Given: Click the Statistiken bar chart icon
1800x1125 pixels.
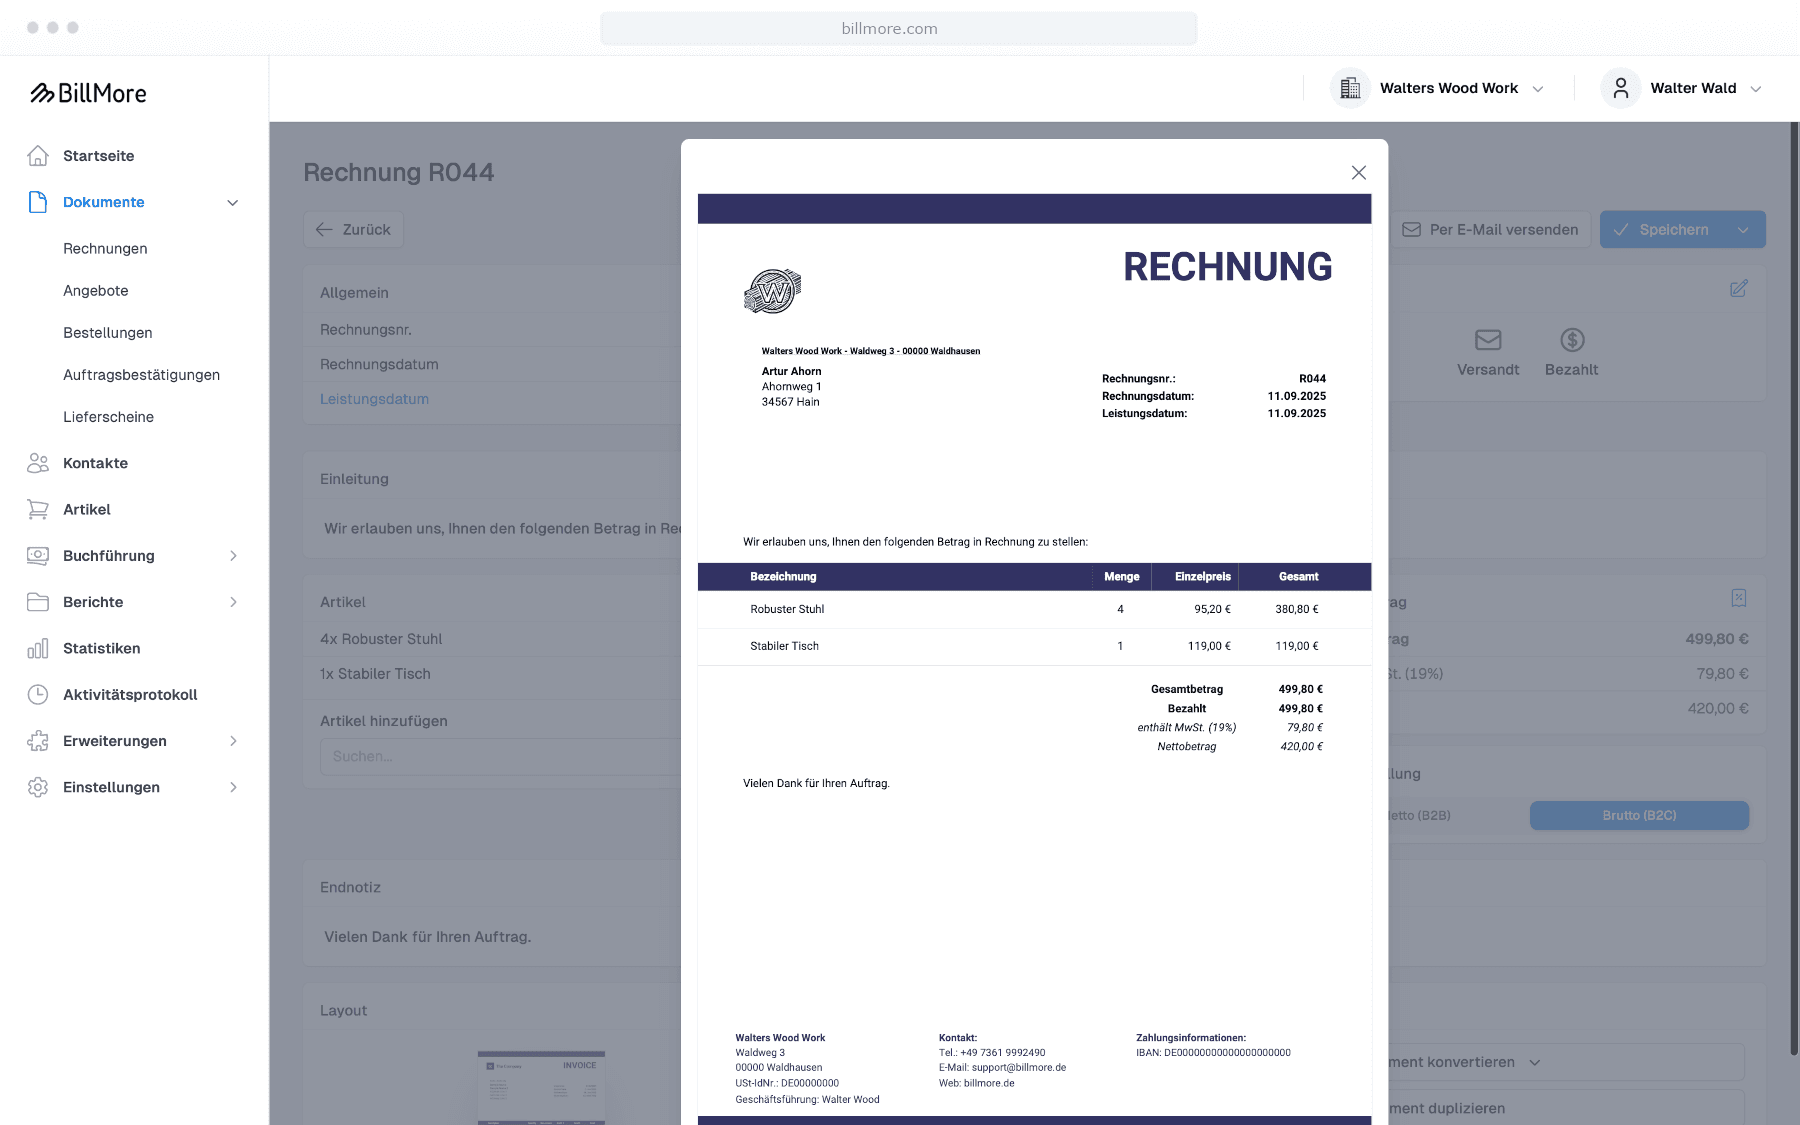Looking at the screenshot, I should pyautogui.click(x=38, y=648).
